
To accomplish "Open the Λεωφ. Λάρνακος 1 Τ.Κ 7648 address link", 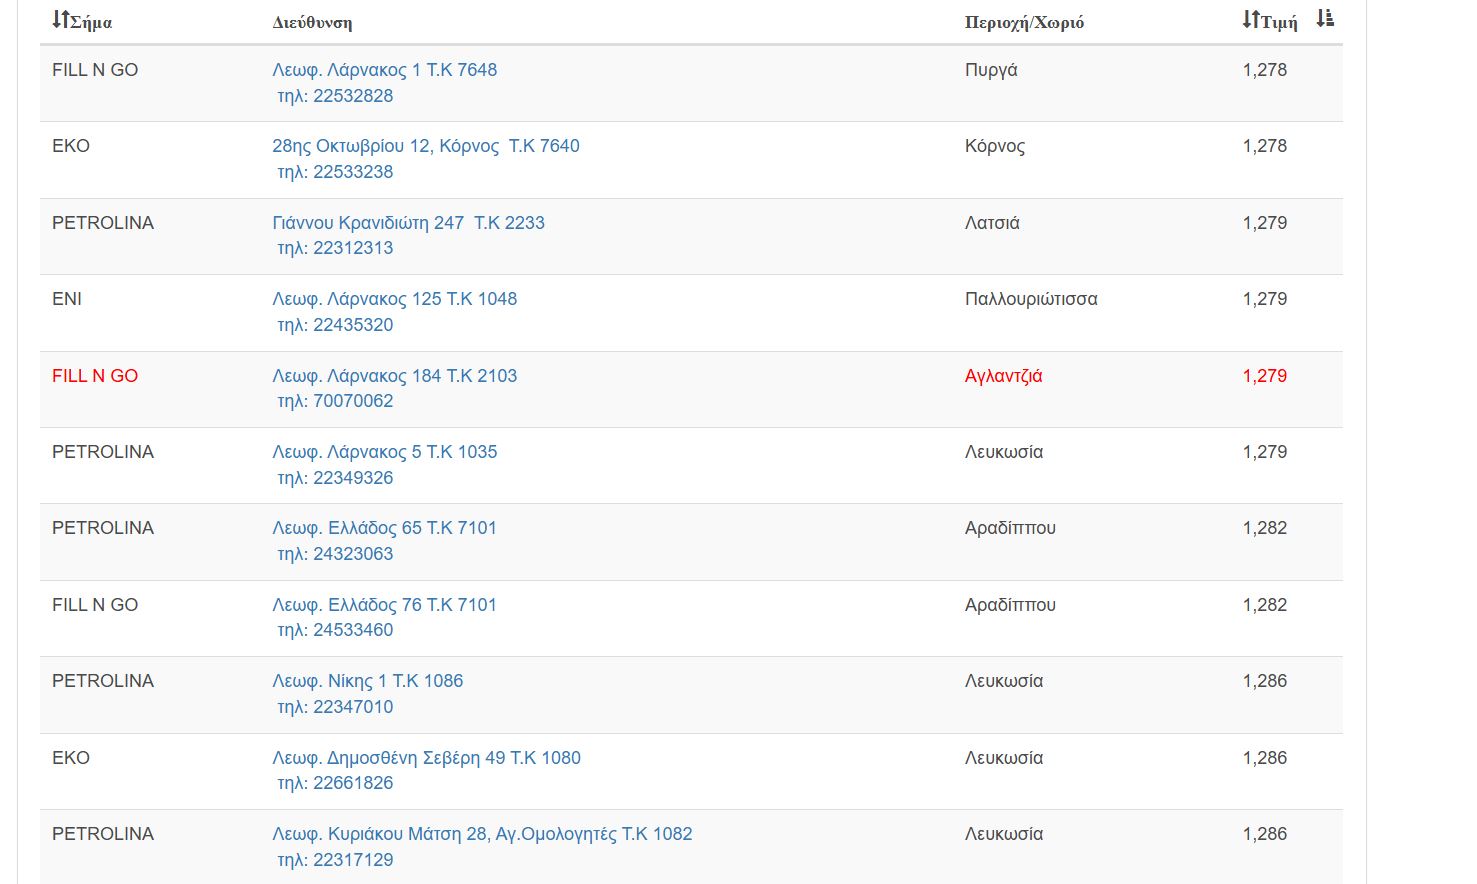I will (x=384, y=70).
